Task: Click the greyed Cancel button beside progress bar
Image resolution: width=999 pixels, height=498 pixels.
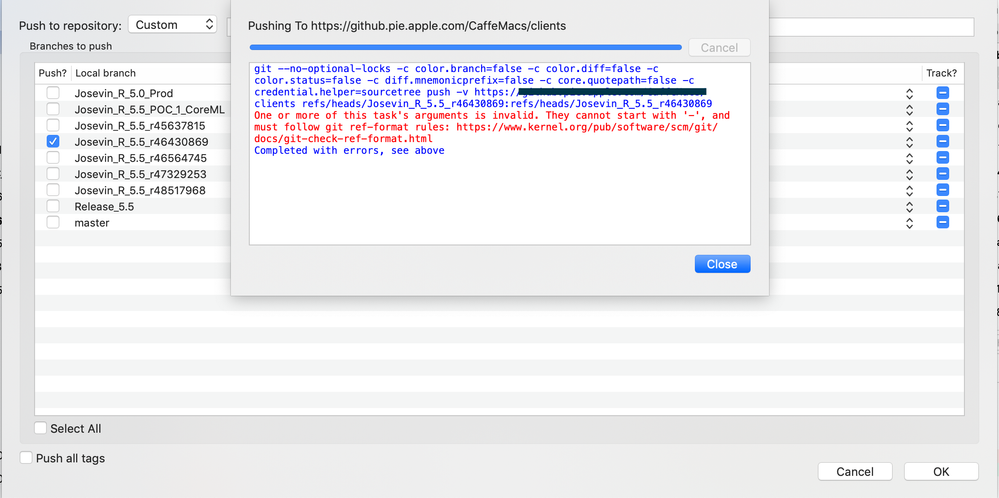Action: pos(719,48)
